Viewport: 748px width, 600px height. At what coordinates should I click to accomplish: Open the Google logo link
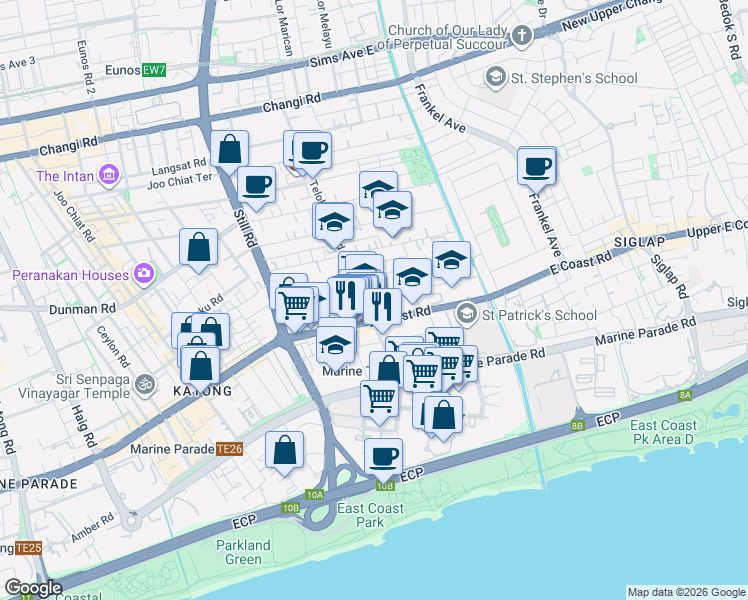point(33,588)
